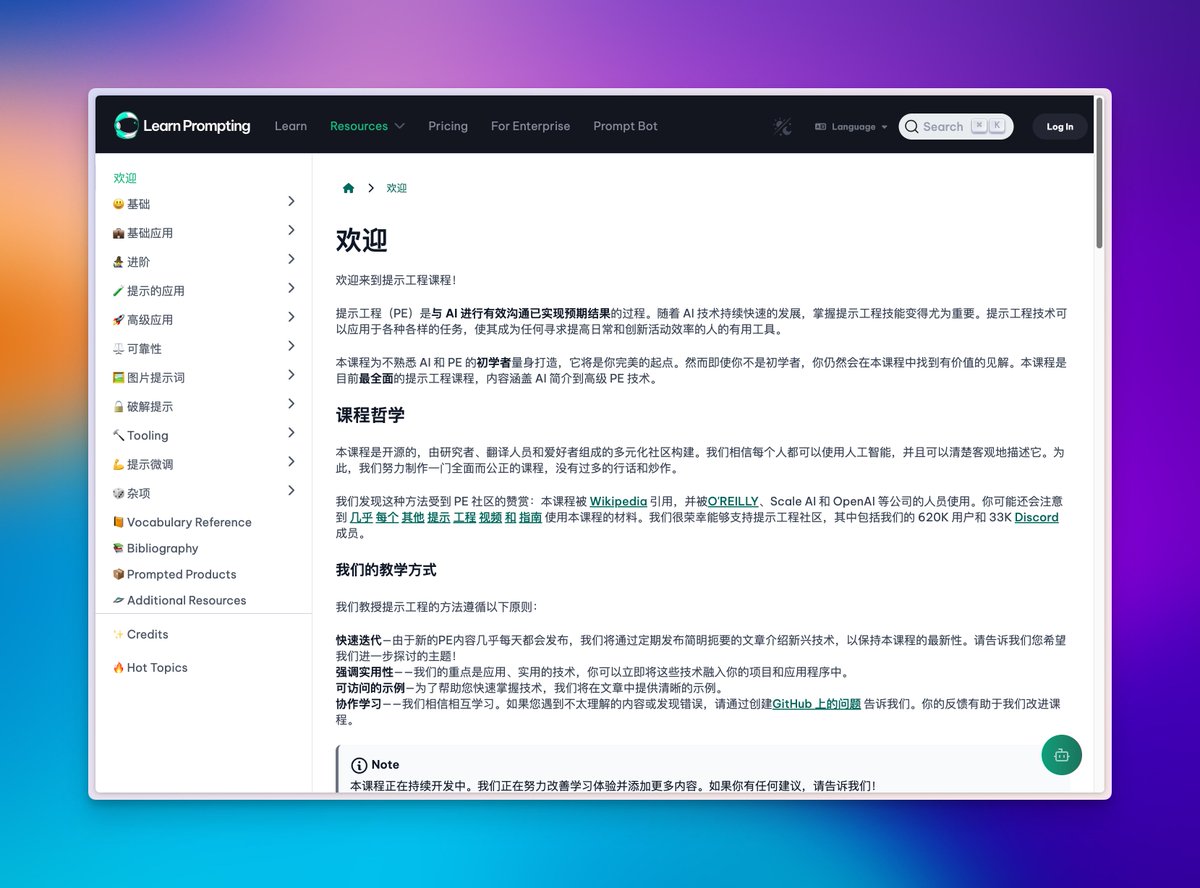This screenshot has width=1200, height=888.
Task: Expand the 提示微调 sidebar section
Action: pyautogui.click(x=291, y=462)
